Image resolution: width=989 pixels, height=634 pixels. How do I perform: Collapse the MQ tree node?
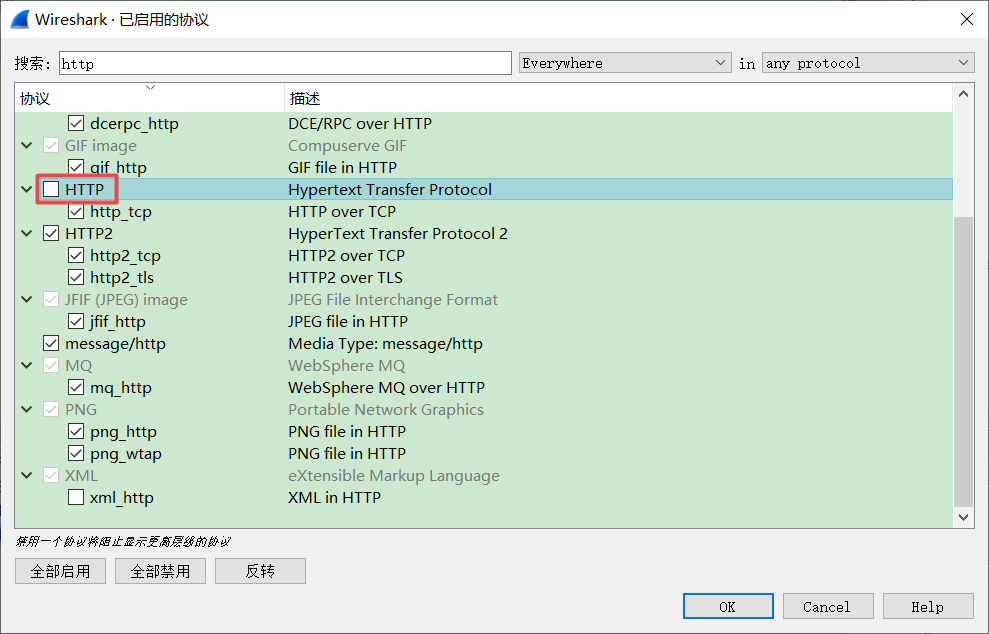tap(26, 365)
